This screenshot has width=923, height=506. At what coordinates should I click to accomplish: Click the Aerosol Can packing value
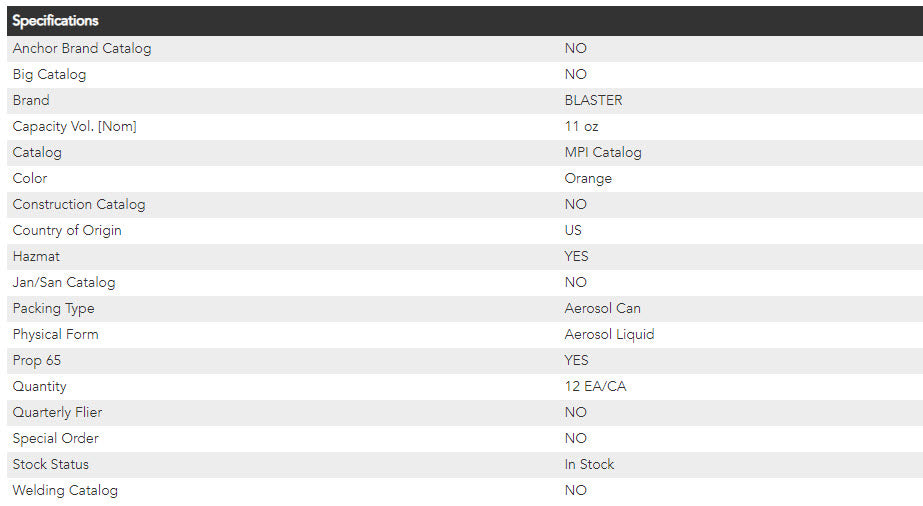(x=602, y=308)
